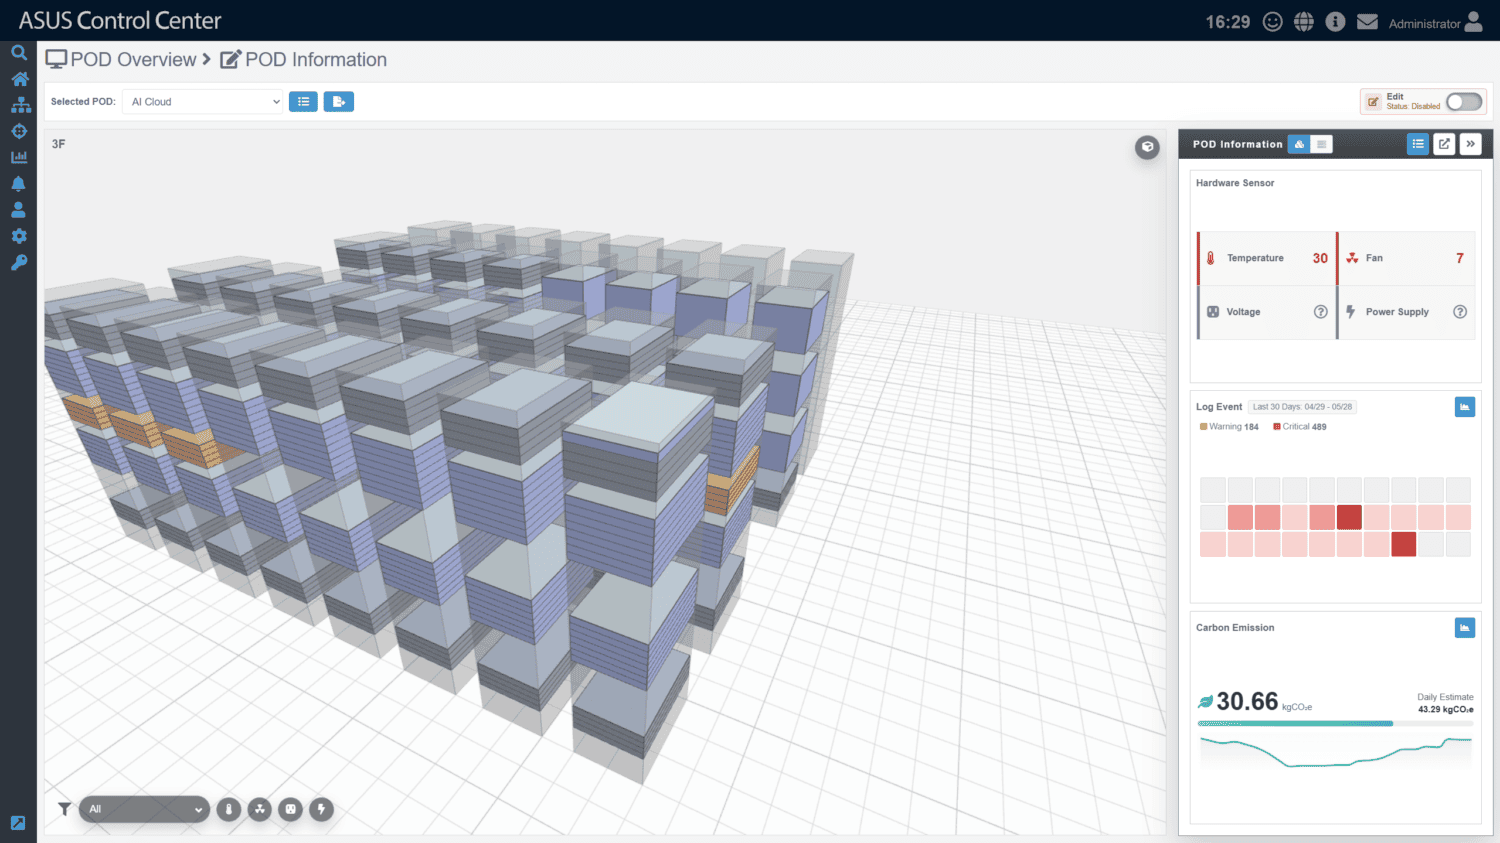1500x843 pixels.
Task: Expand the All filter dropdown at the bottom
Action: (145, 809)
